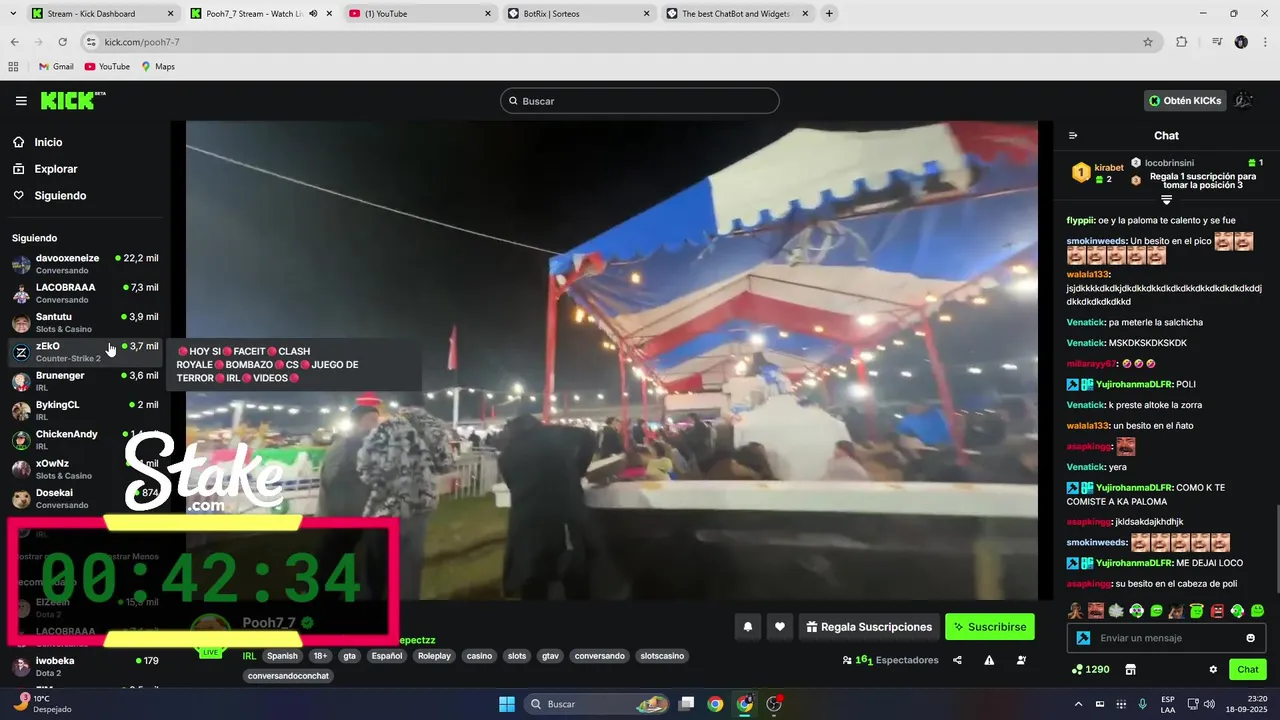Open the channel points balance 1290
Viewport: 1280px width, 720px height.
pos(1090,669)
